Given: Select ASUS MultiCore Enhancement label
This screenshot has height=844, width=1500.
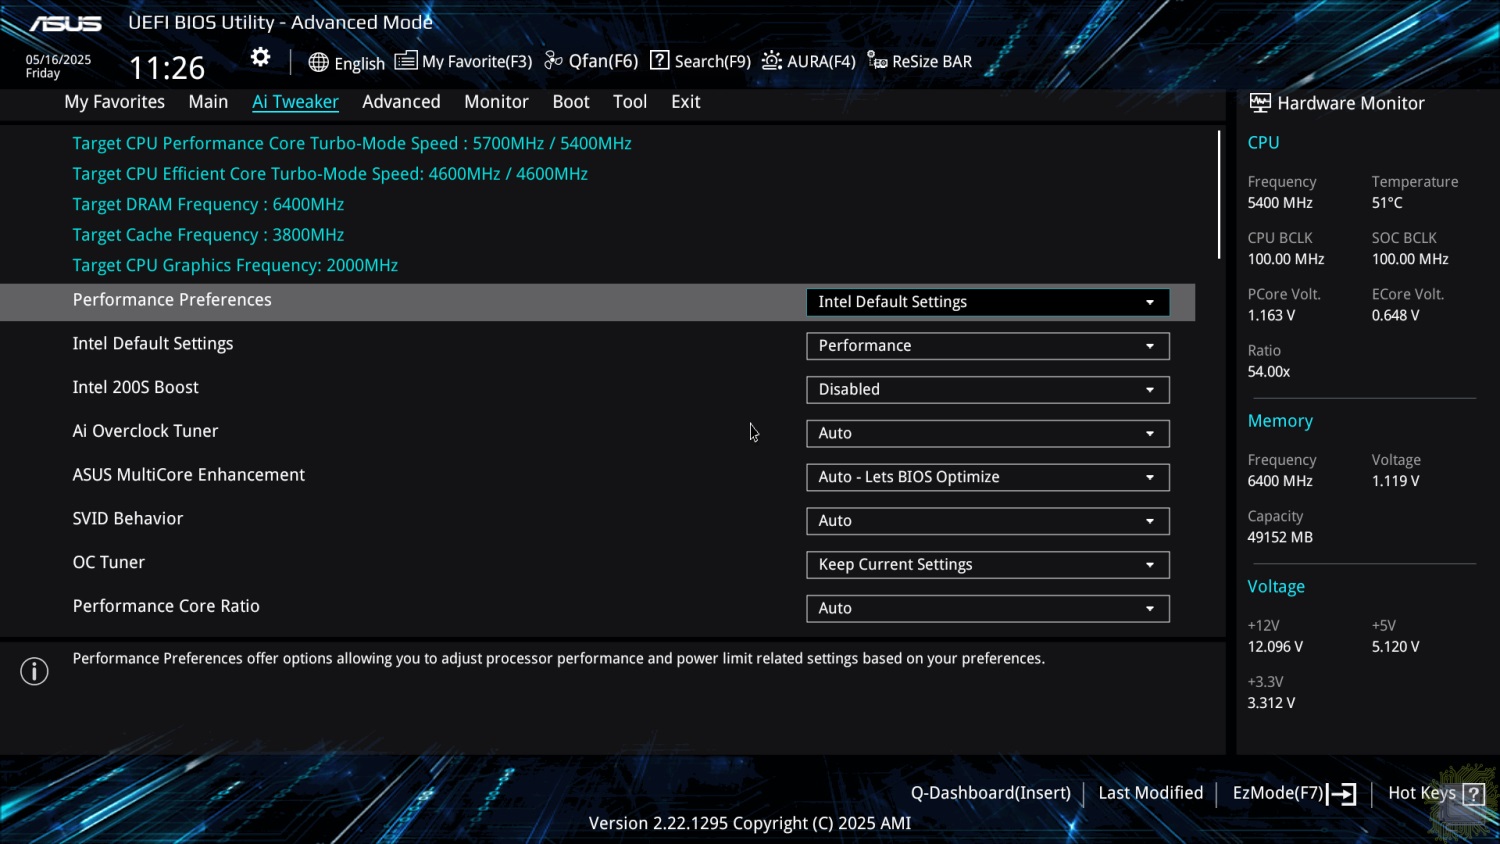Looking at the screenshot, I should tap(188, 475).
